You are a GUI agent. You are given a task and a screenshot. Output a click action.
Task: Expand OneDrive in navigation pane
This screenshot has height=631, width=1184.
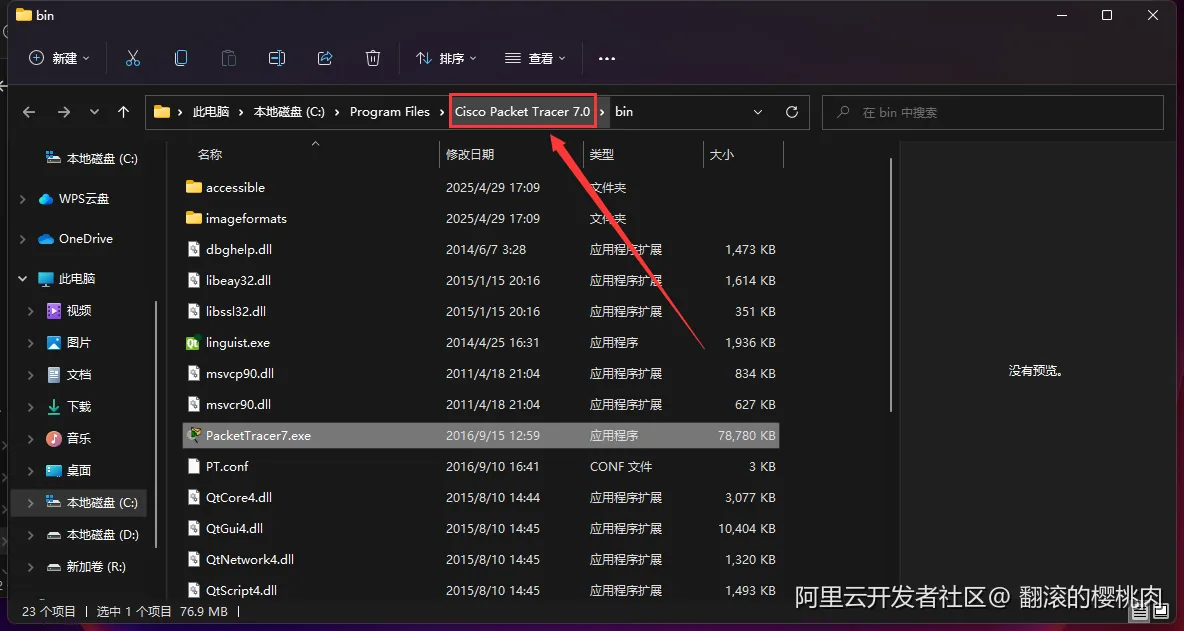[23, 239]
